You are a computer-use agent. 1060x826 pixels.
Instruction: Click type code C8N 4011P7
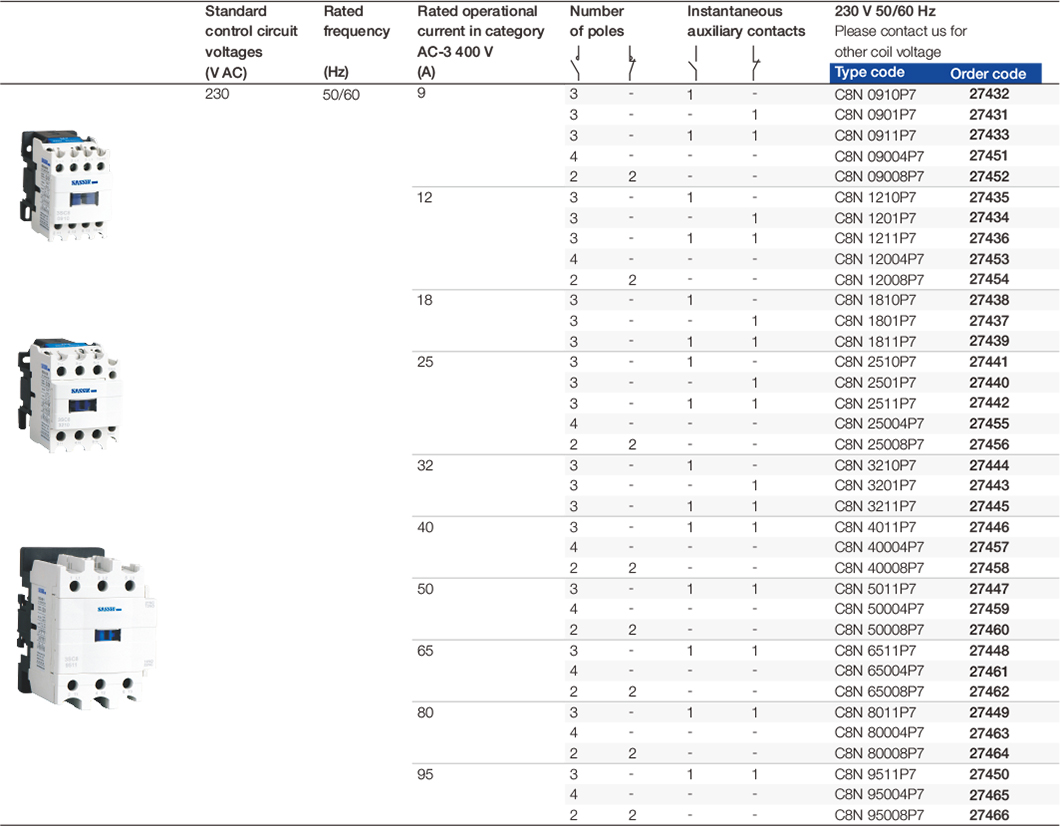(x=874, y=527)
